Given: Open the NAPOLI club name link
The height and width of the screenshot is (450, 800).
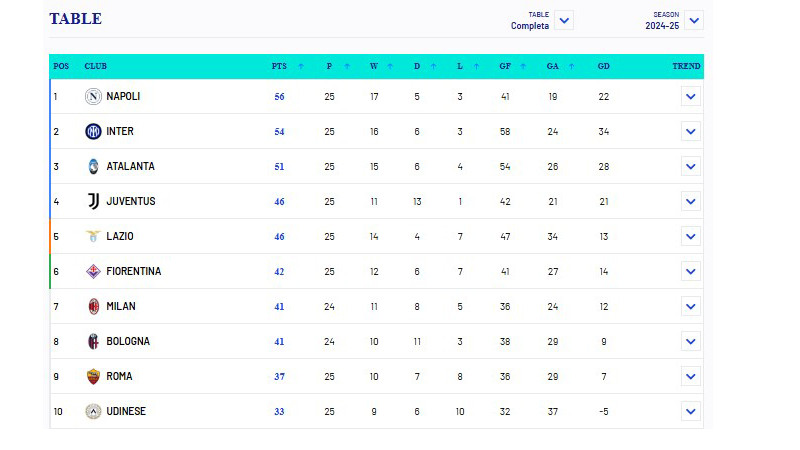Looking at the screenshot, I should (x=123, y=96).
